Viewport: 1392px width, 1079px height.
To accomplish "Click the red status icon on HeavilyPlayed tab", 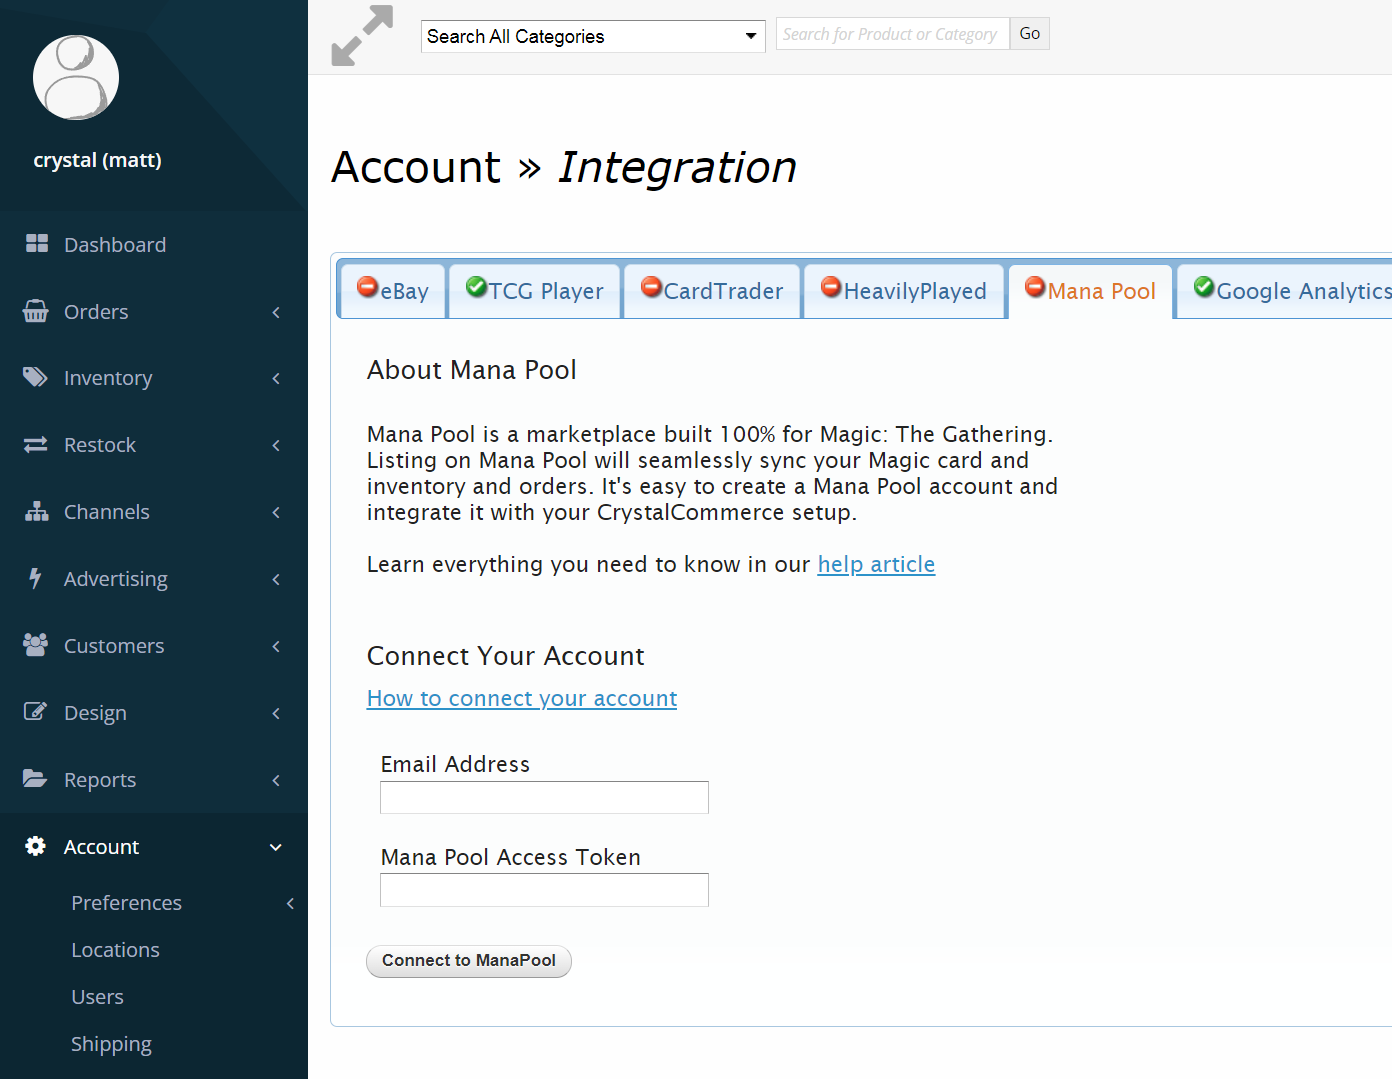I will click(x=832, y=287).
